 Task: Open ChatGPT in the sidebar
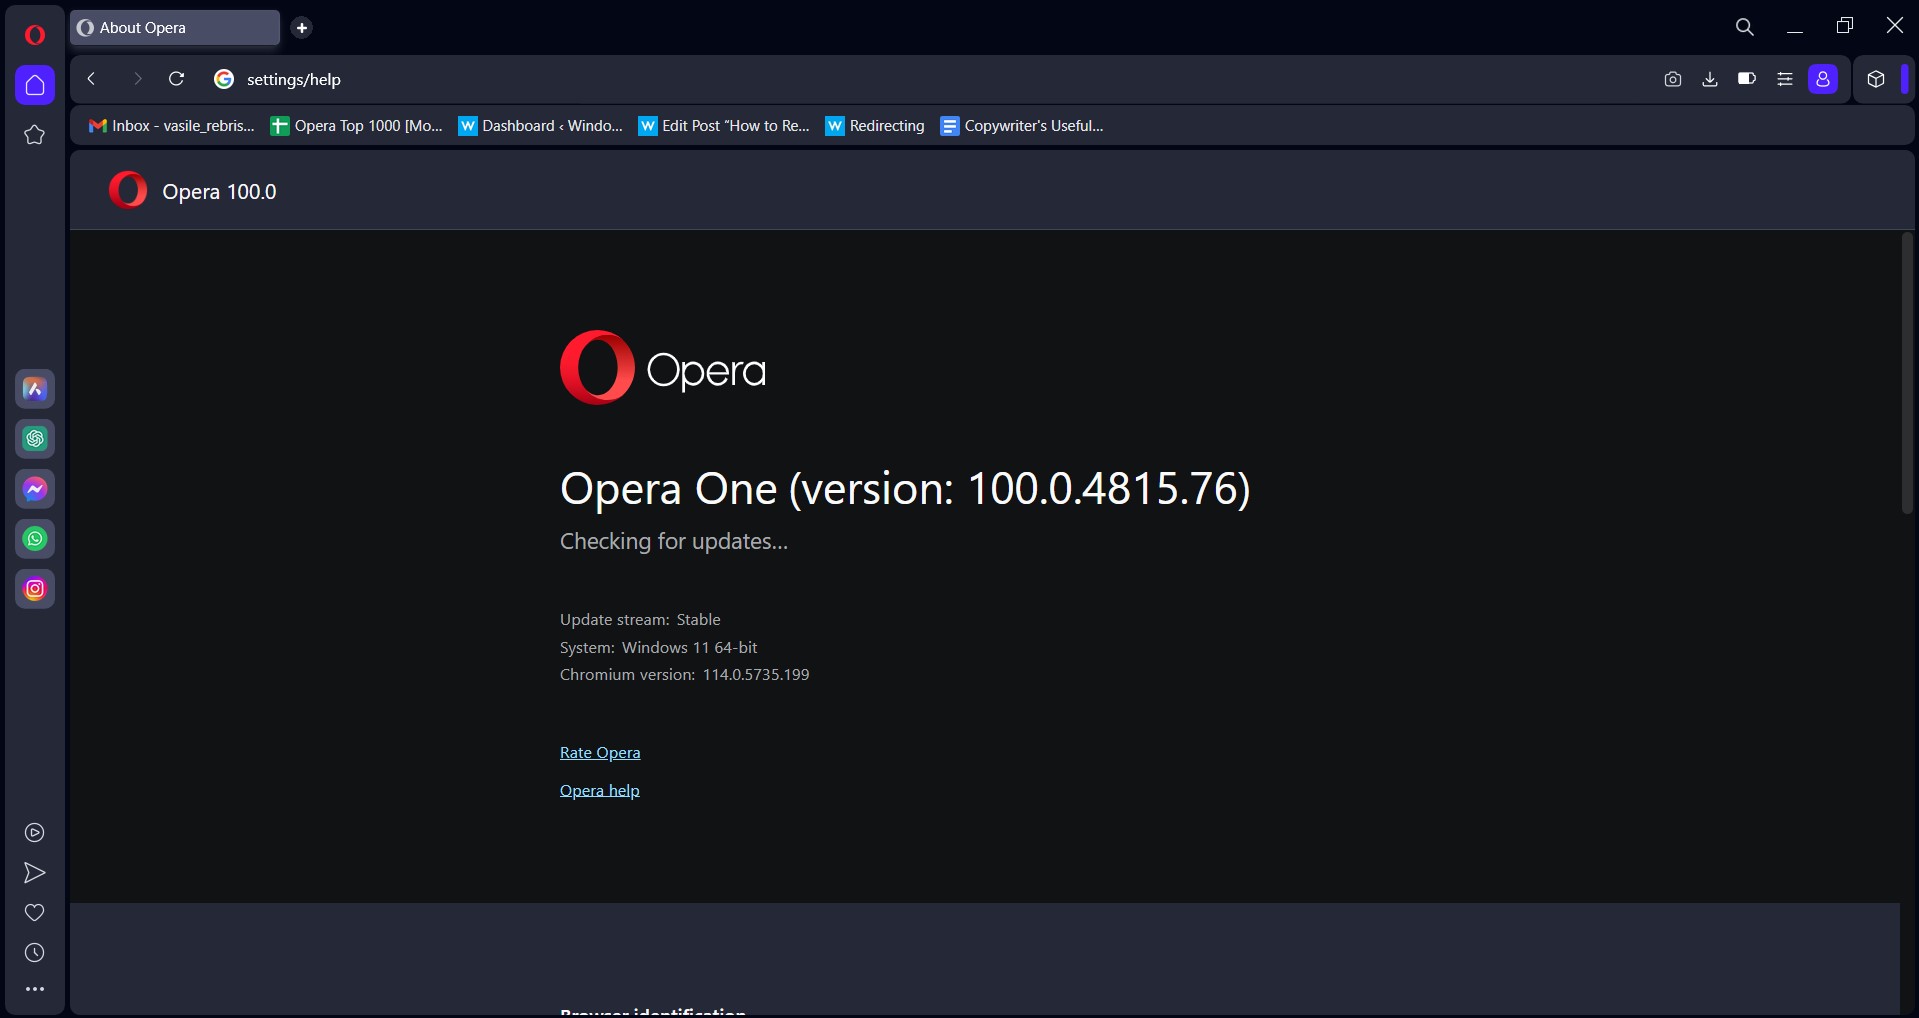click(x=35, y=439)
